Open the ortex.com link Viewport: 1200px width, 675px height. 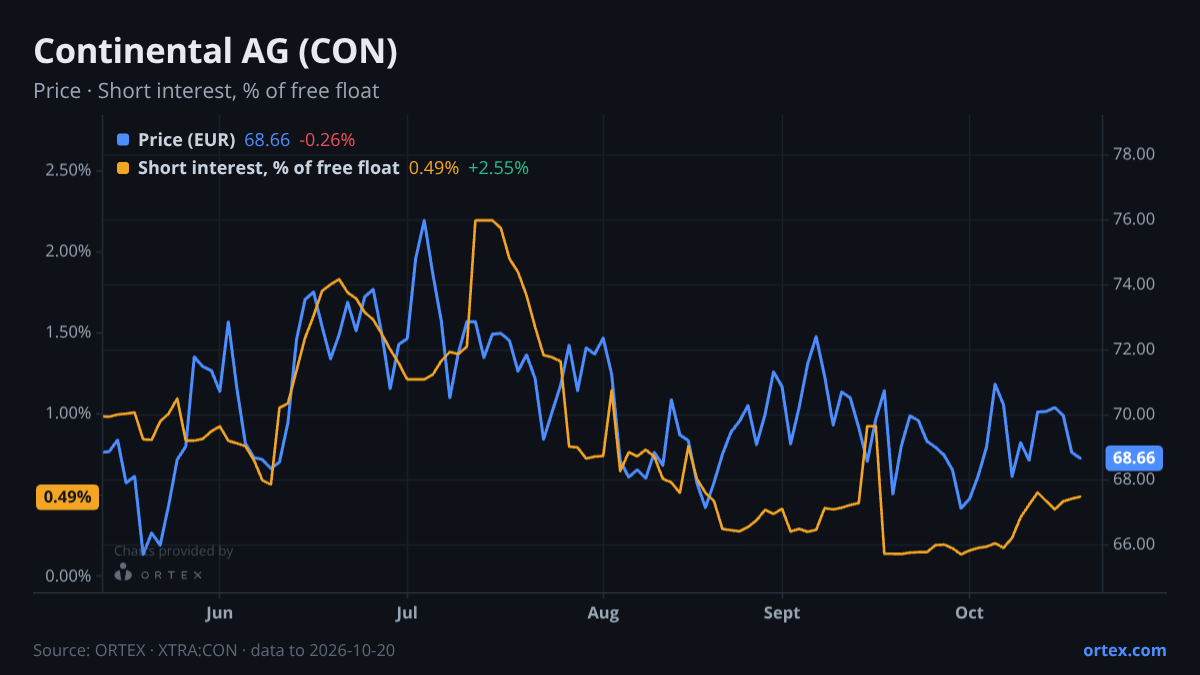[1124, 650]
